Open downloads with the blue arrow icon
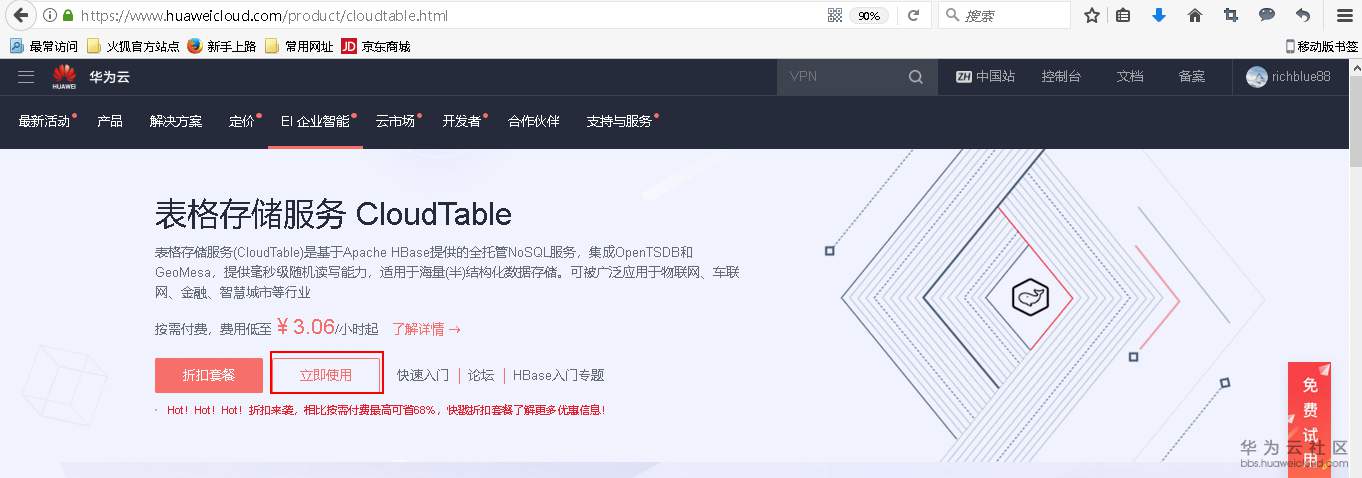The image size is (1362, 478). pyautogui.click(x=1159, y=16)
